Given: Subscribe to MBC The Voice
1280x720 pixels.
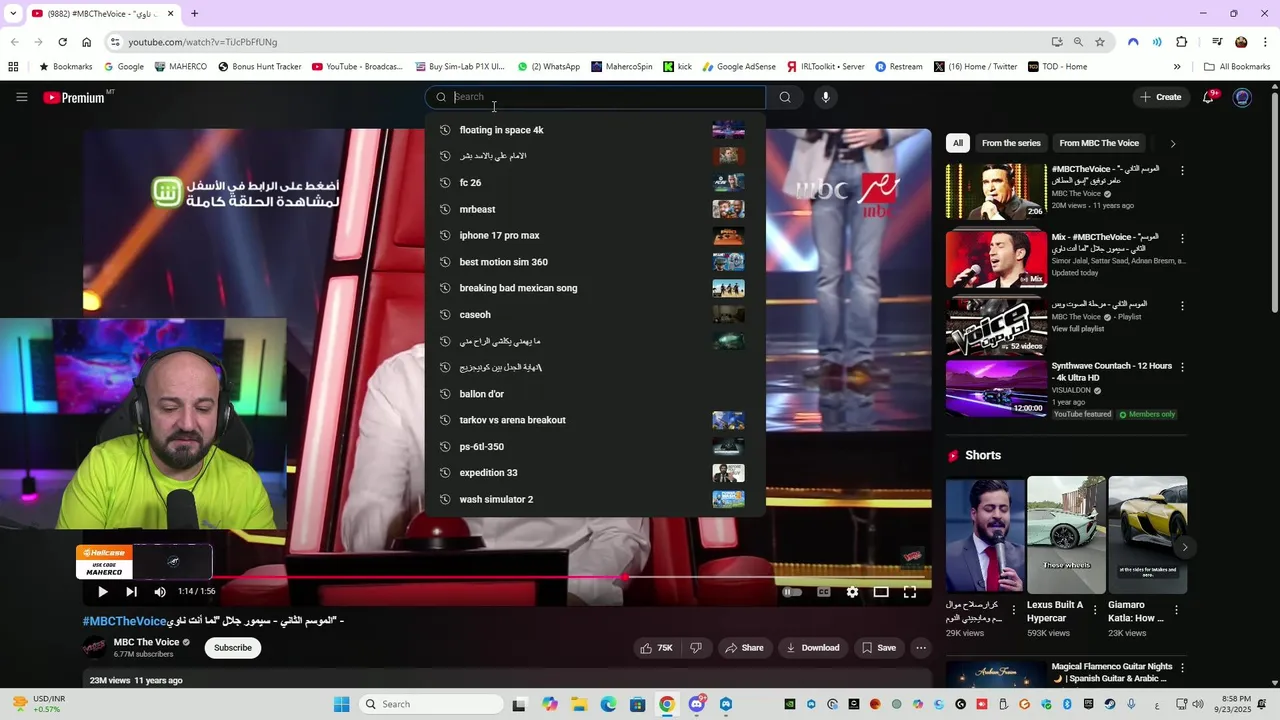Looking at the screenshot, I should (233, 648).
